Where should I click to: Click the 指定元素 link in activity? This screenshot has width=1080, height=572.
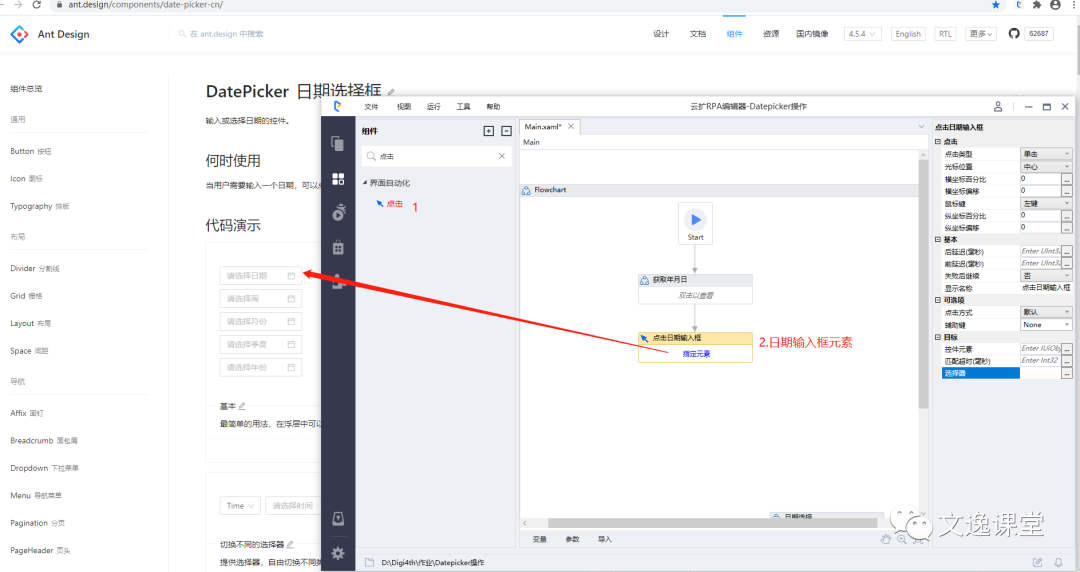(695, 353)
